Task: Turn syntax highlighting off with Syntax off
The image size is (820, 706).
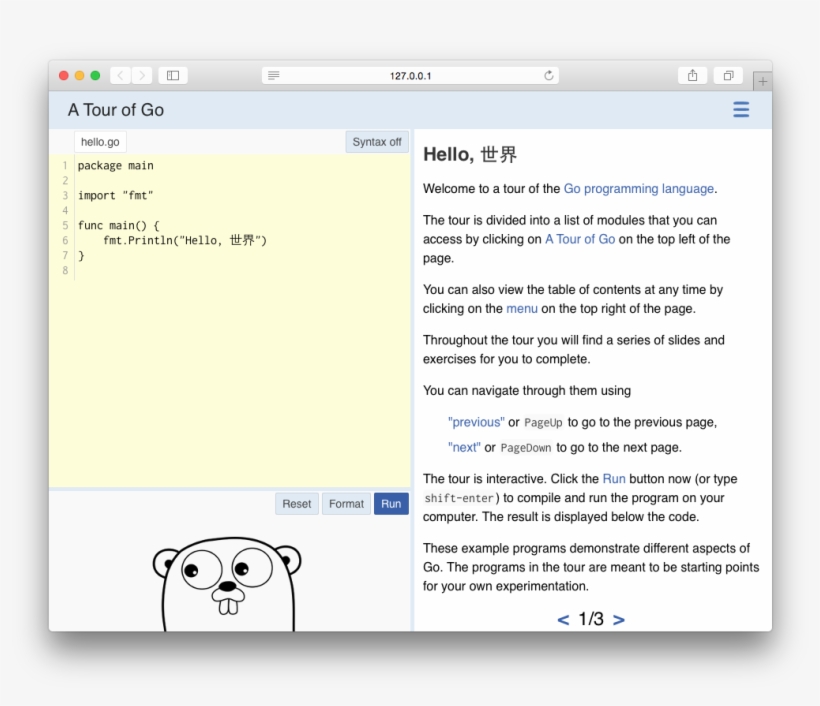Action: click(x=377, y=142)
